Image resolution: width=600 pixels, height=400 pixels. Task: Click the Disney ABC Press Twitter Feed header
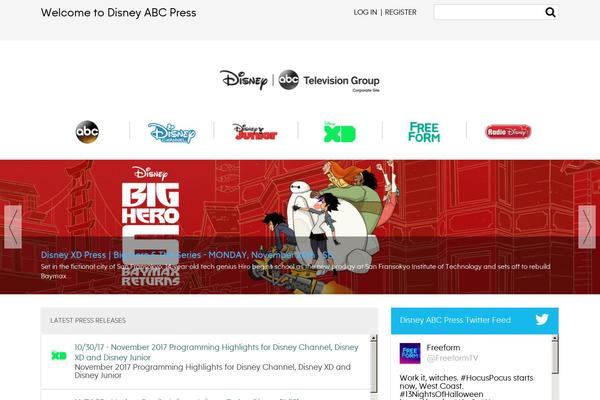[x=474, y=321]
